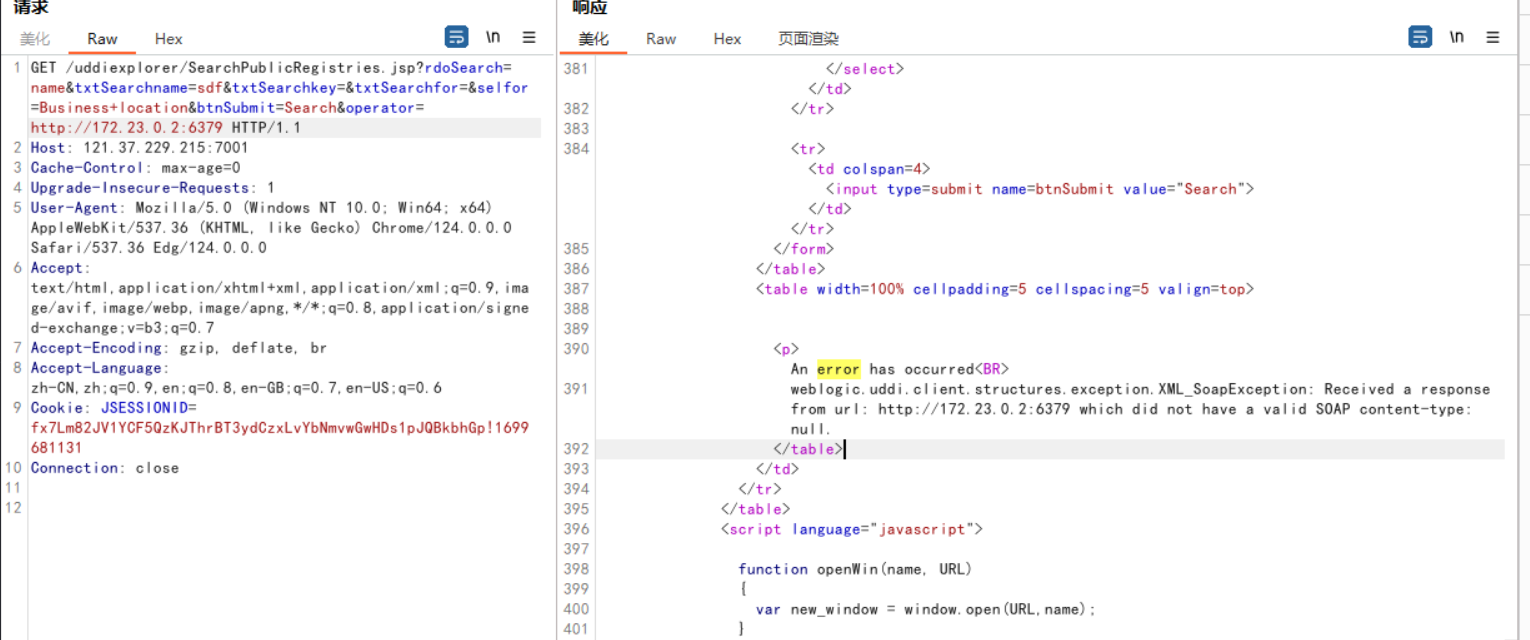Toggle word wrap icon in request panel
Image resolution: width=1530 pixels, height=640 pixels.
coord(456,37)
